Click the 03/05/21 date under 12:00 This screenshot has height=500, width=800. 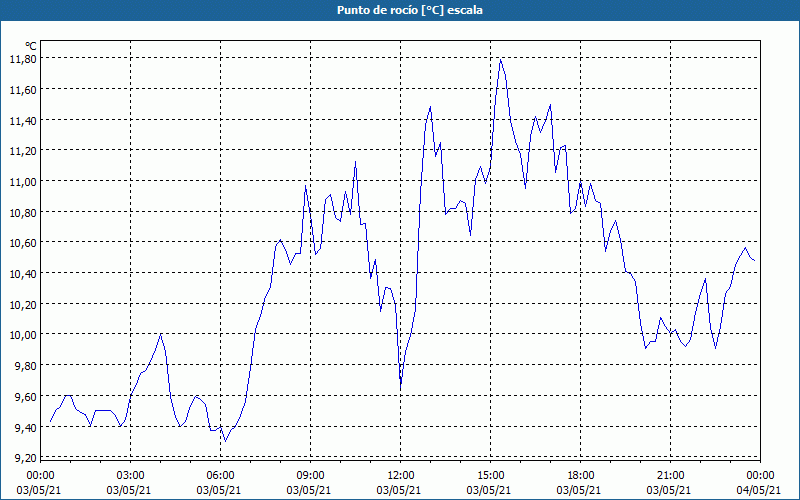tap(399, 490)
